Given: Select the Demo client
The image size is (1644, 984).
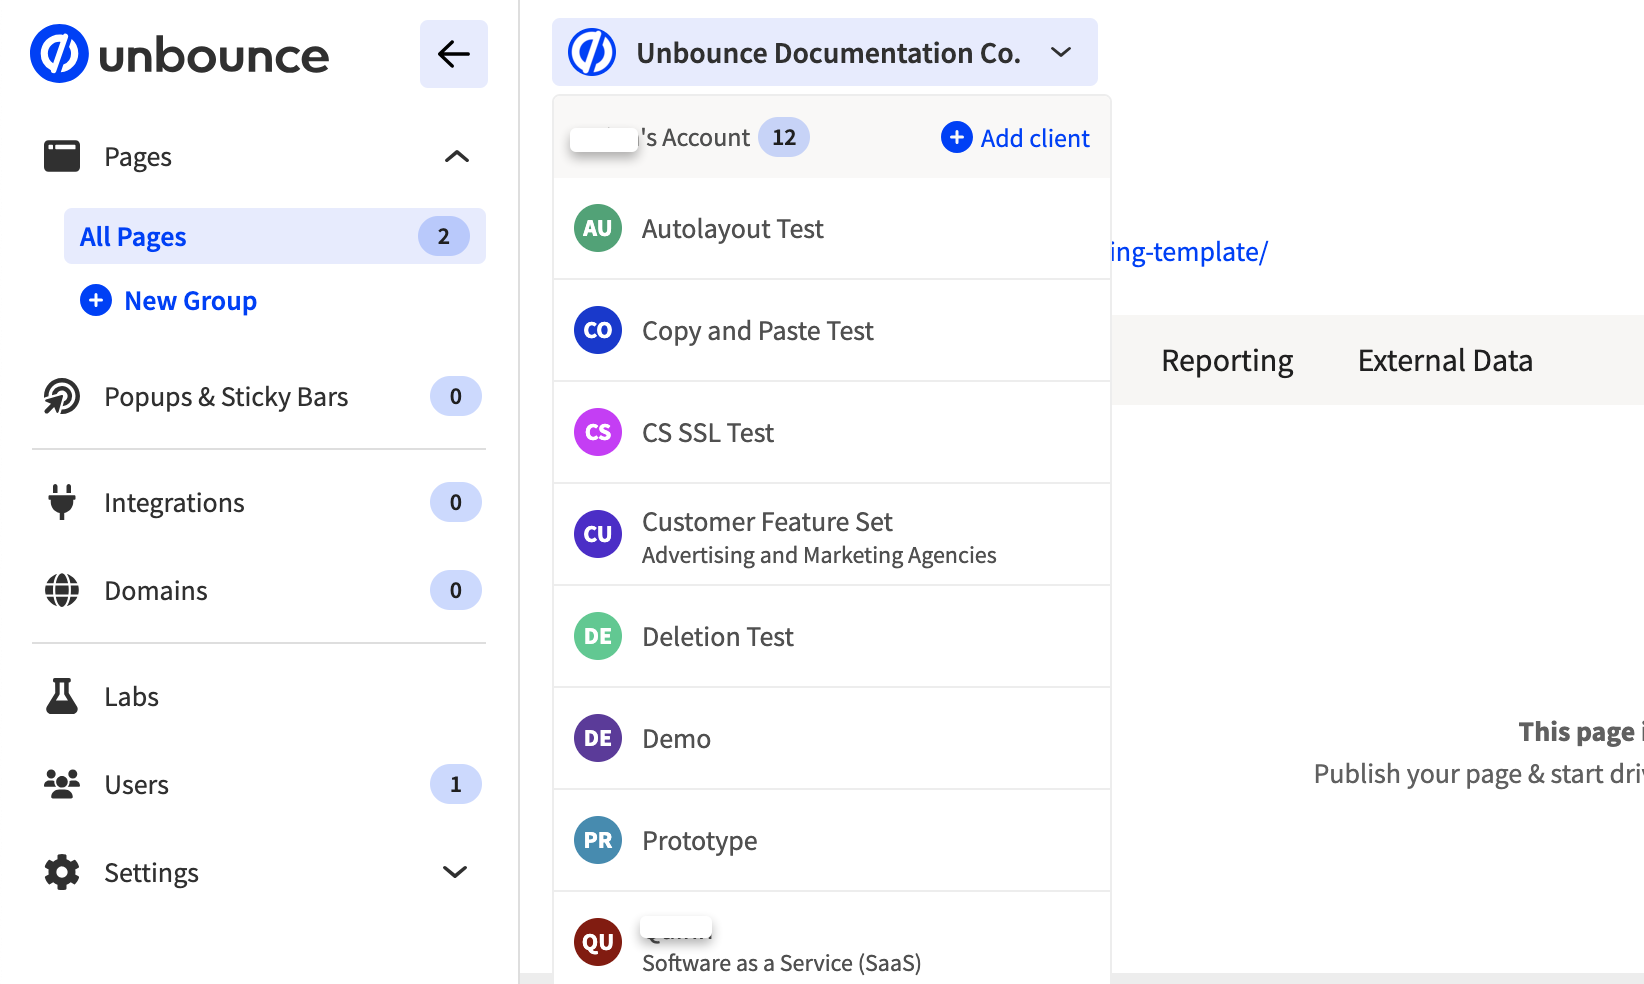Looking at the screenshot, I should pyautogui.click(x=832, y=738).
